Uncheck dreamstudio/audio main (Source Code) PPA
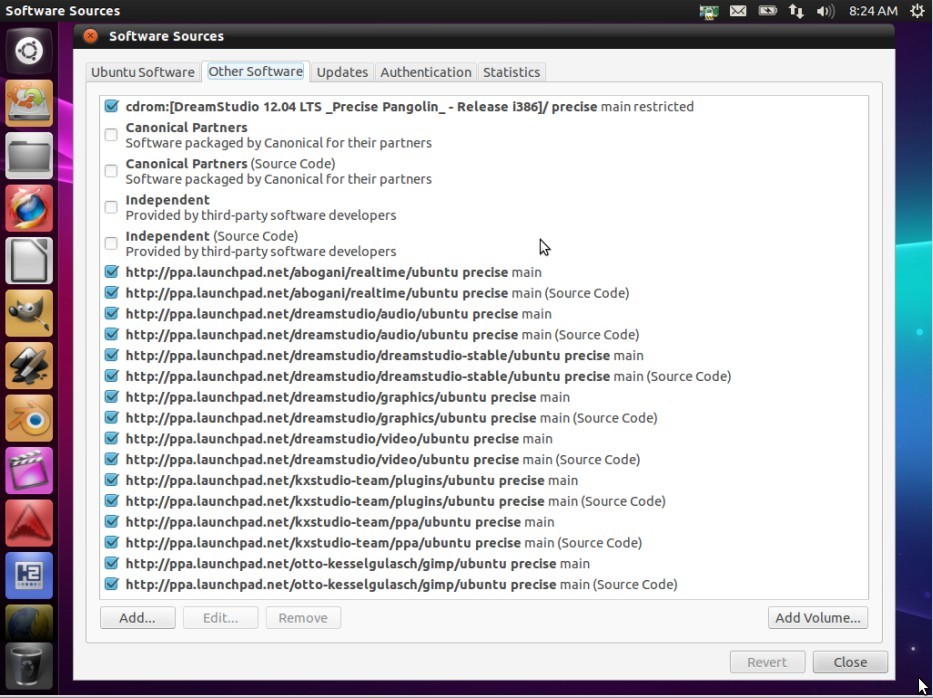Screen dimensions: 933x698 pyautogui.click(x=111, y=334)
